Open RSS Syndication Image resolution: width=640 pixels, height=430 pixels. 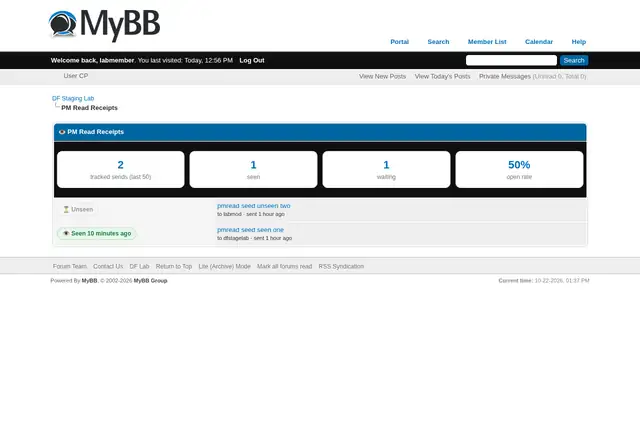tap(341, 266)
